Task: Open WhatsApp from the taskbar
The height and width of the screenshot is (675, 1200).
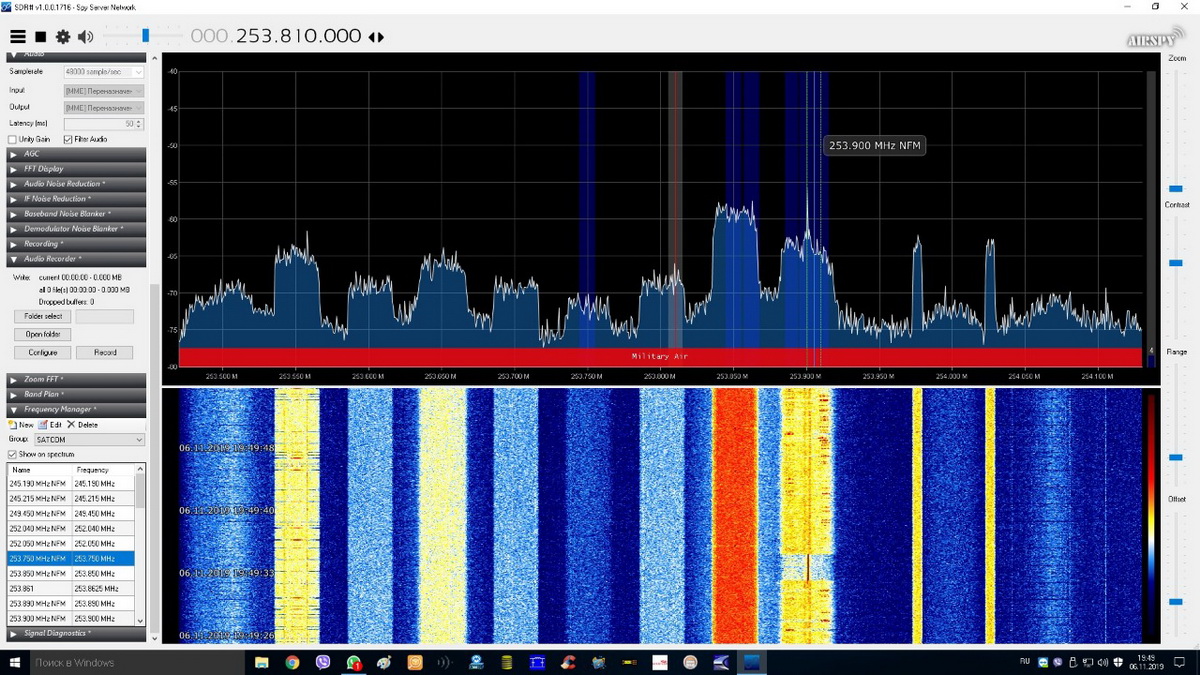Action: tap(354, 662)
